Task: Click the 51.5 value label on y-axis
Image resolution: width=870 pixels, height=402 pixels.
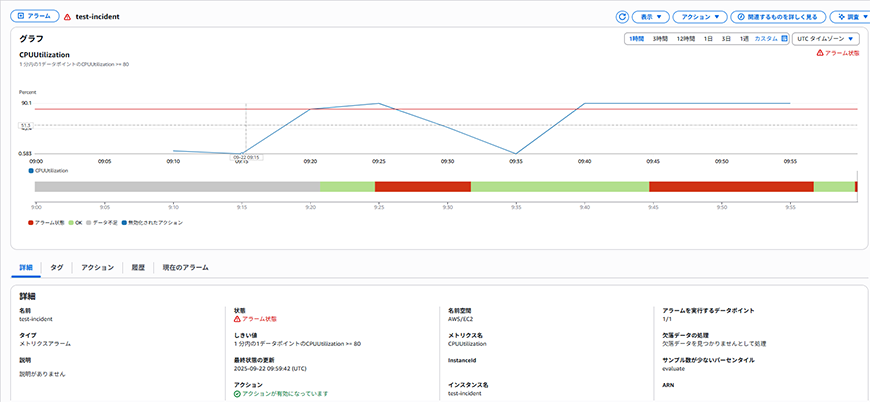Action: click(26, 125)
